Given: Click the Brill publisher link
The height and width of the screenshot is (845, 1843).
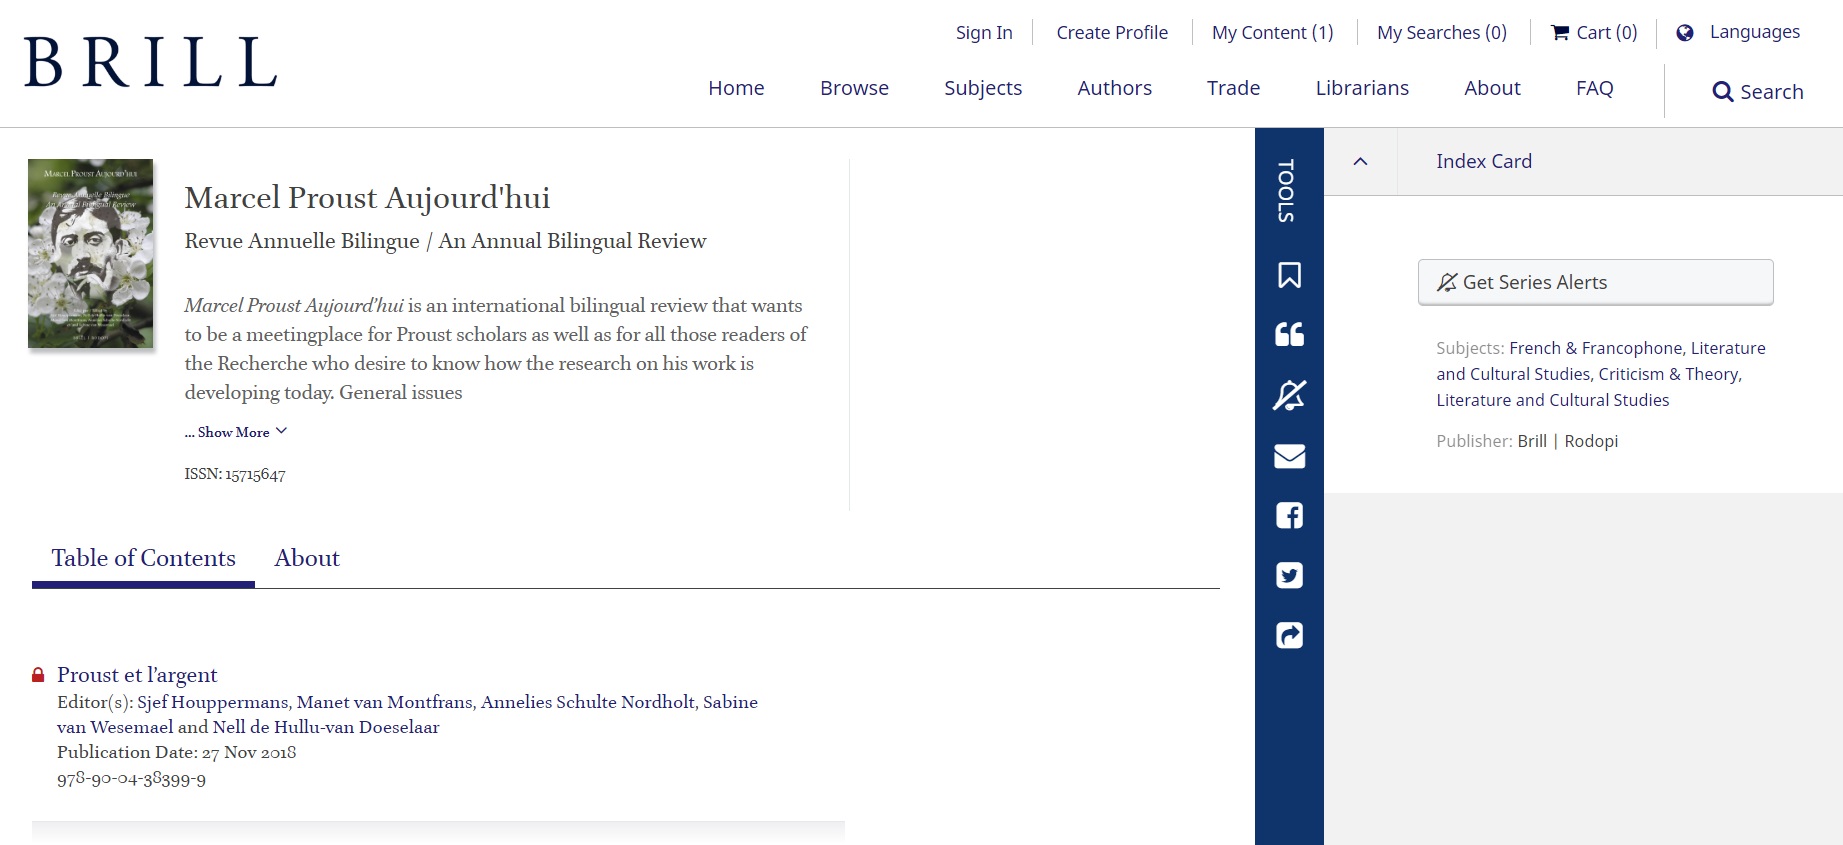Looking at the screenshot, I should [x=1532, y=441].
